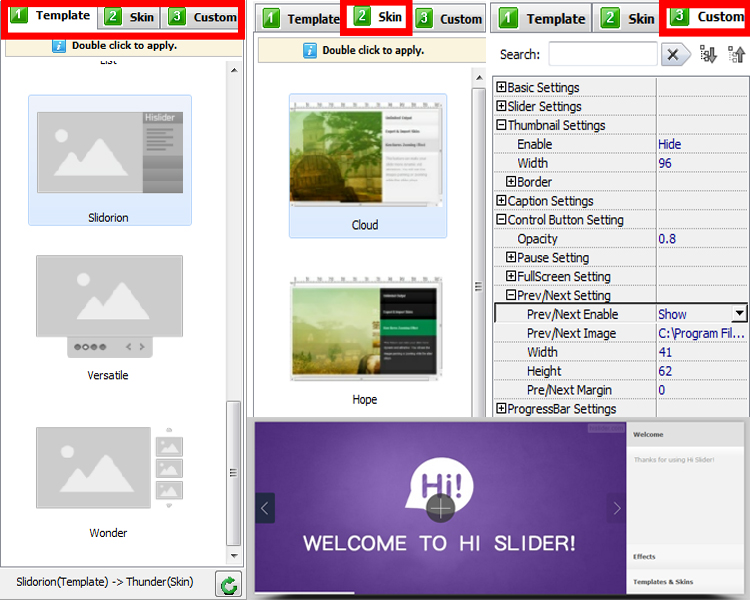Click the Prev/Next Image path 'C:\Program Fil...'
The width and height of the screenshot is (750, 600).
701,333
